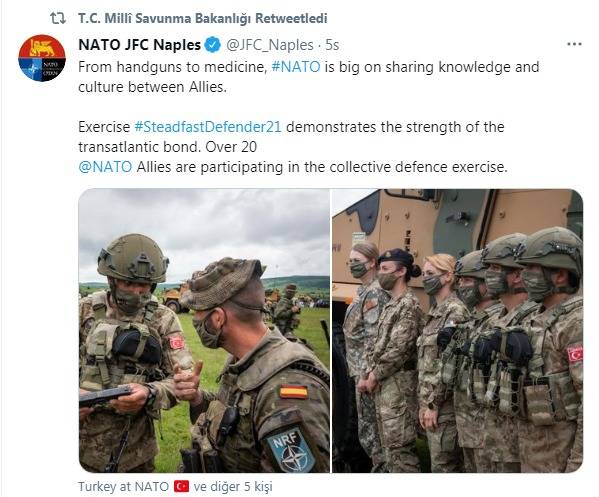
Task: Click the blue verified badge beside NATO JFC Naples
Action: coord(213,45)
